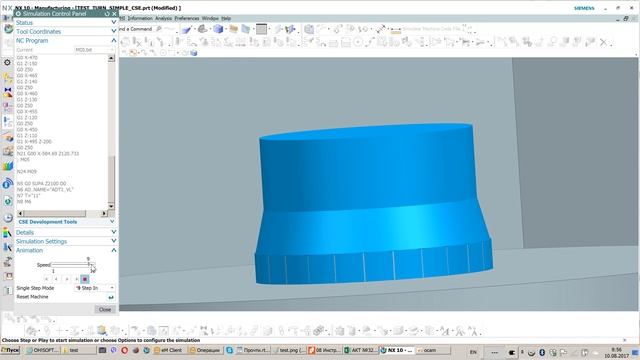
Task: Open the Analysis menu
Action: coord(163,18)
